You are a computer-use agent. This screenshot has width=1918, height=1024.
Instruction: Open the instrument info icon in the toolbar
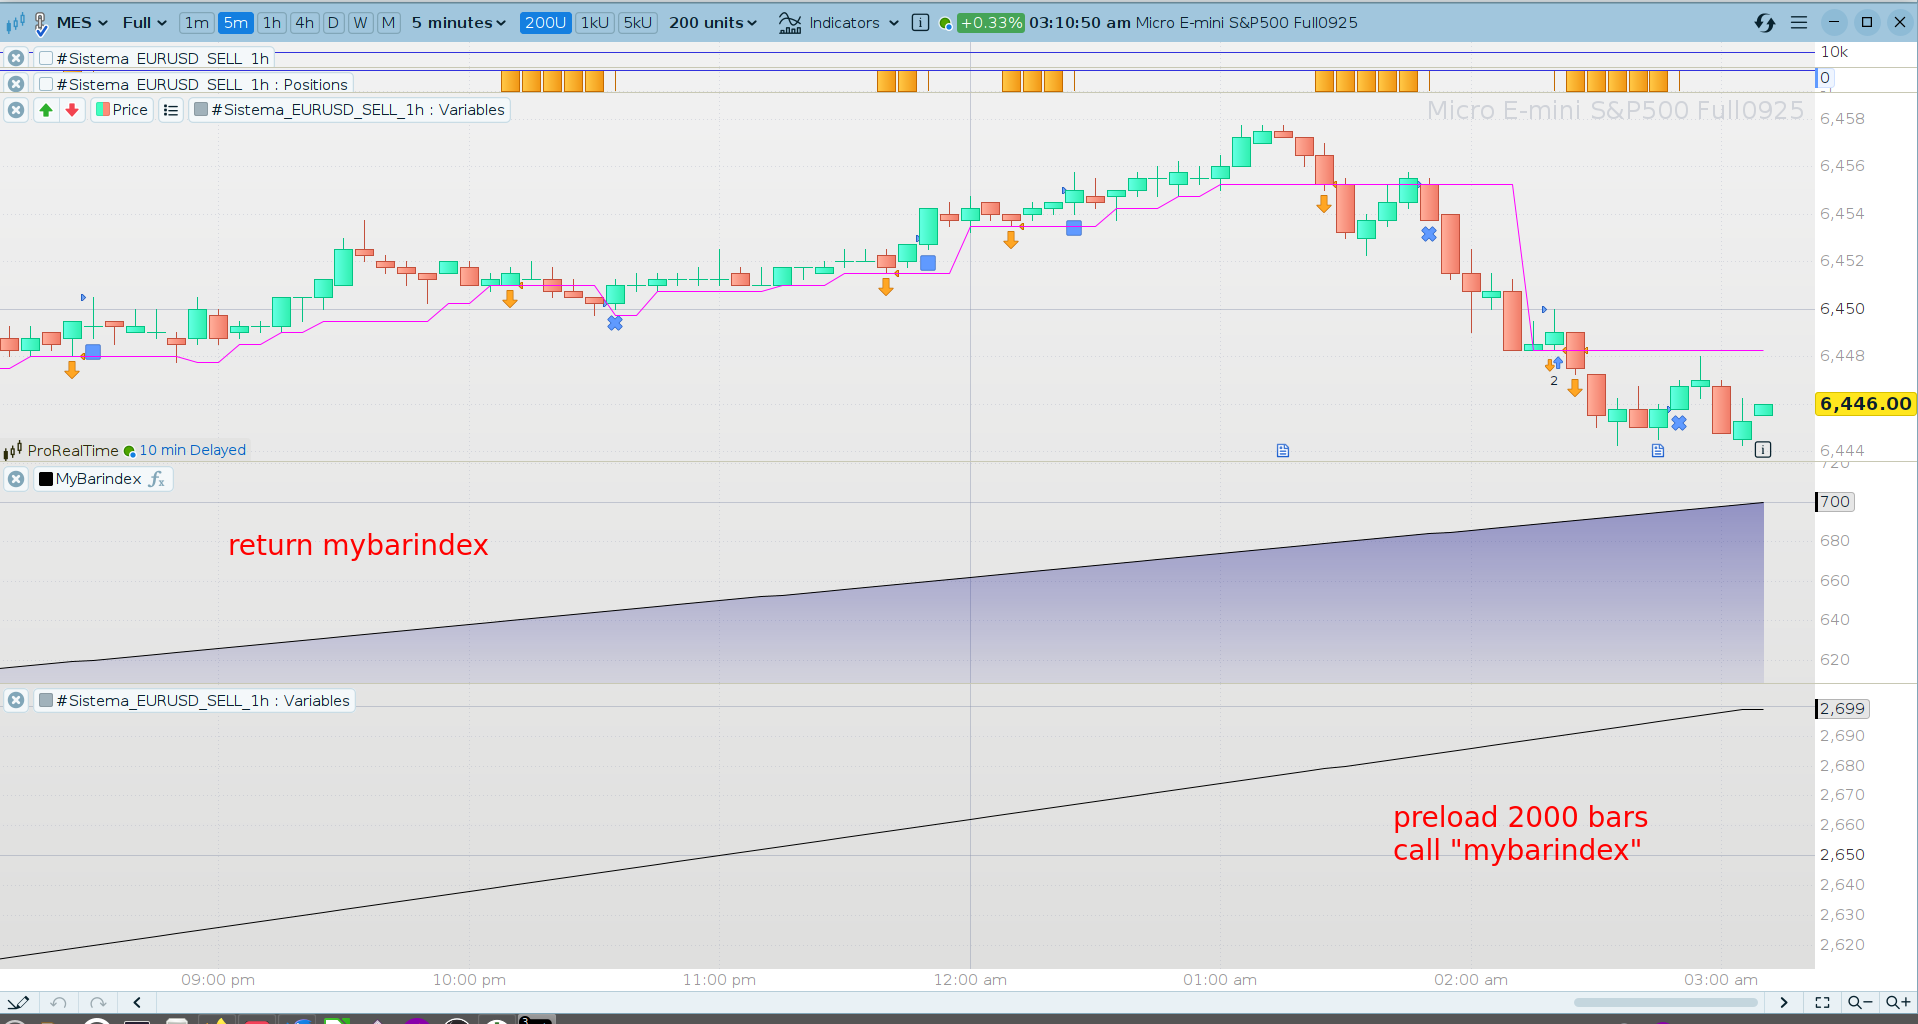coord(920,22)
